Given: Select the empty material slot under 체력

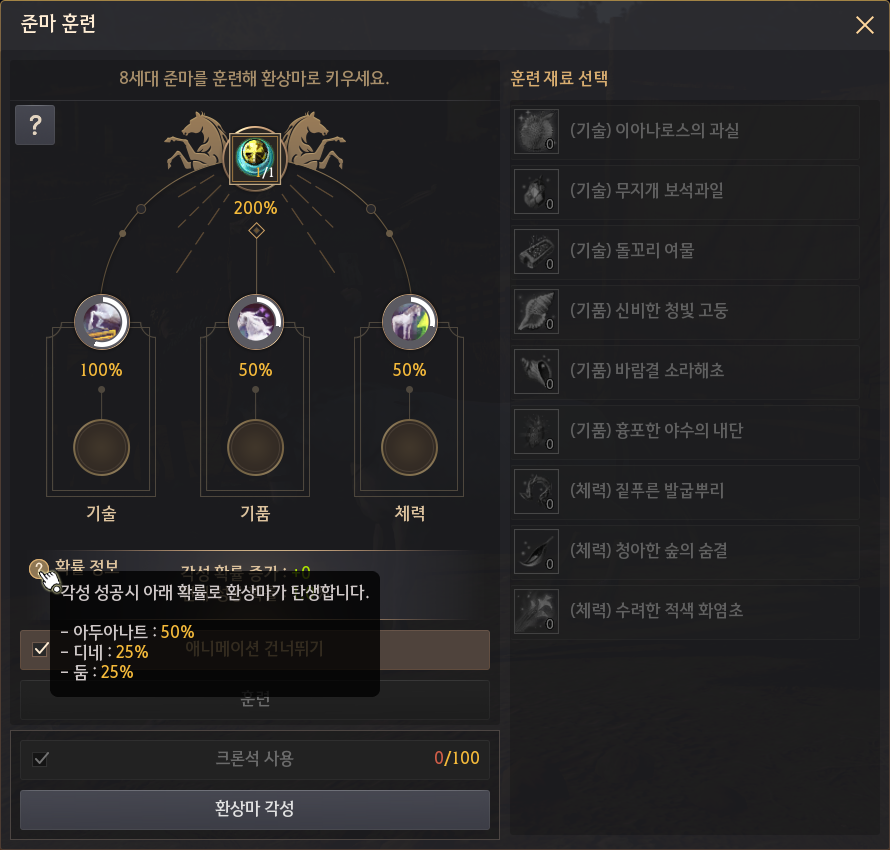Looking at the screenshot, I should click(x=409, y=448).
